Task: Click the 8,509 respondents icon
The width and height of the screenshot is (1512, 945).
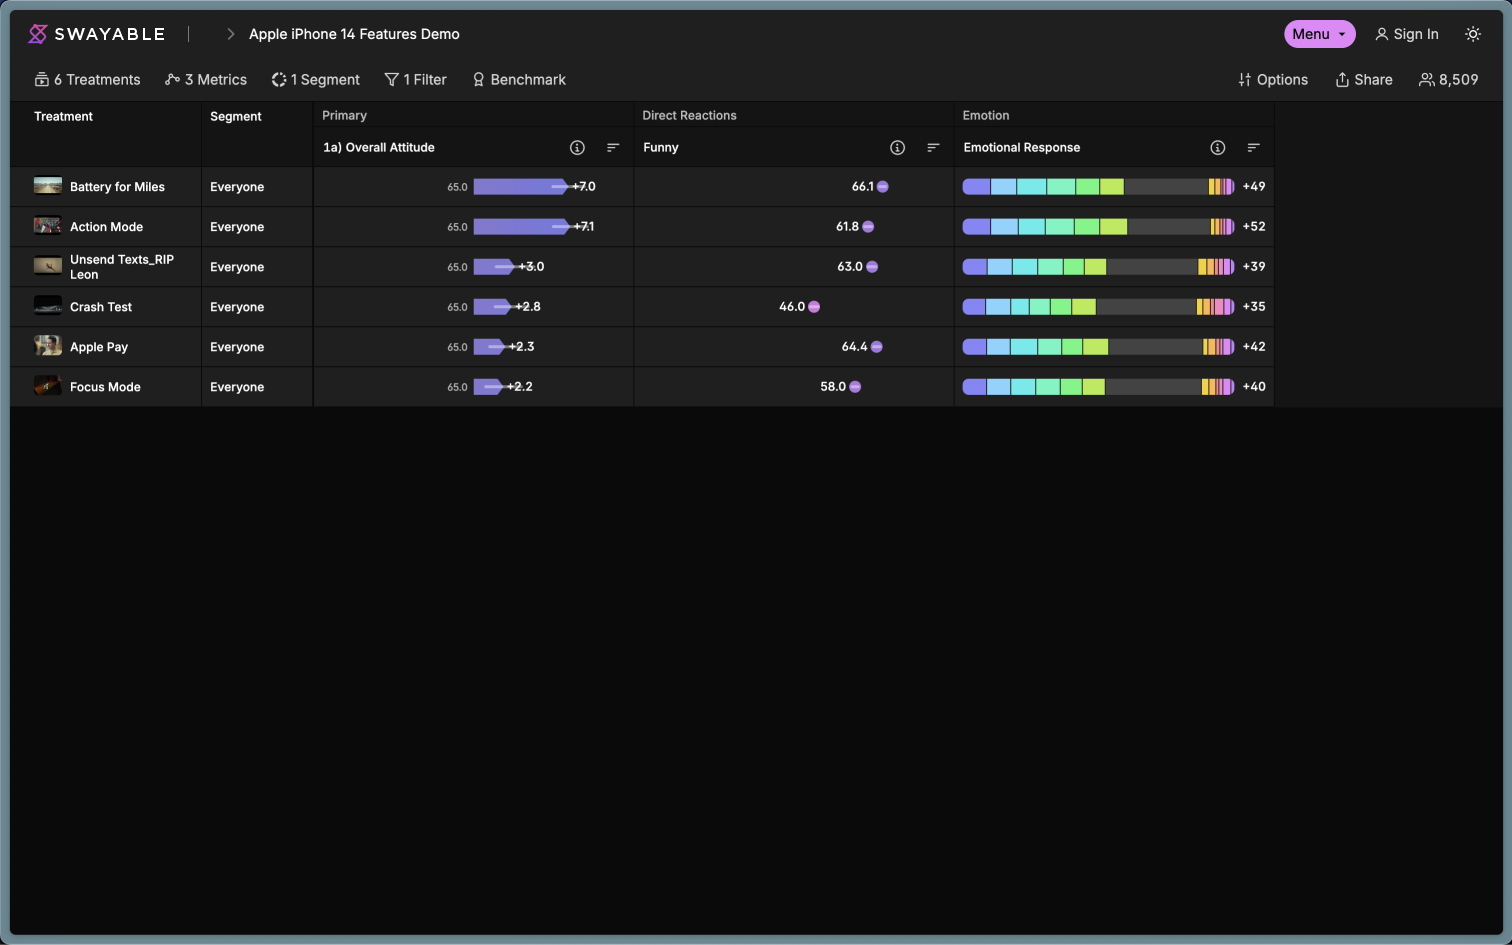Action: coord(1425,79)
